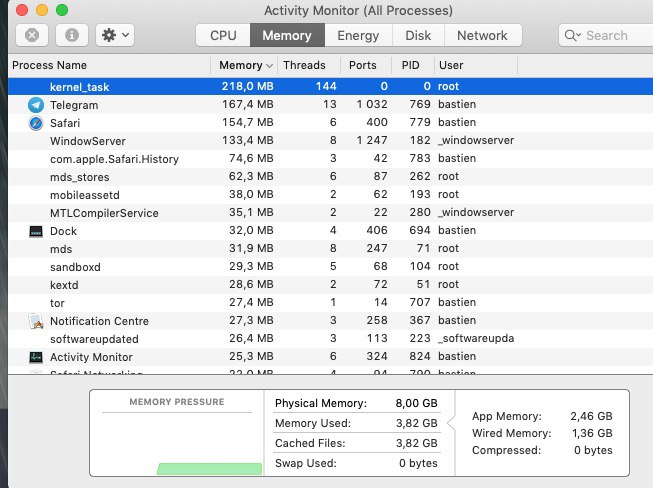Viewport: 653px width, 488px height.
Task: Select the MTLCompilerService process
Action: pyautogui.click(x=104, y=213)
